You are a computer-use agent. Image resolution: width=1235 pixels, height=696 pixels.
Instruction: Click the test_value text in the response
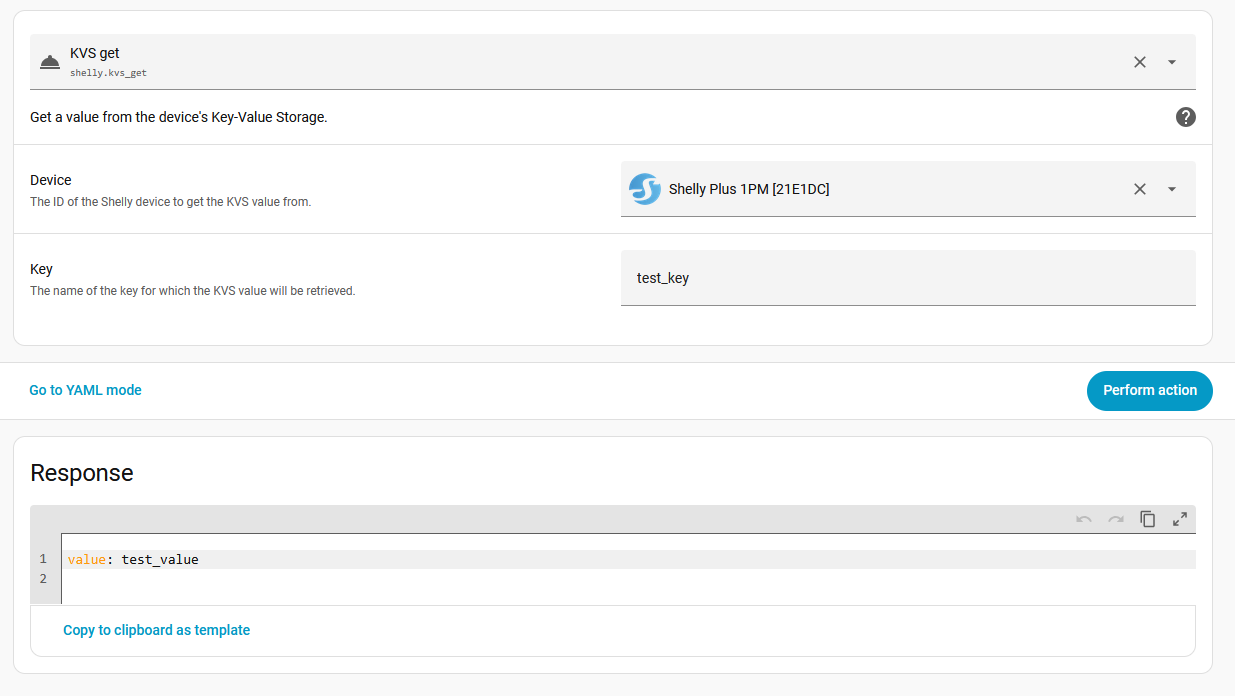(160, 559)
